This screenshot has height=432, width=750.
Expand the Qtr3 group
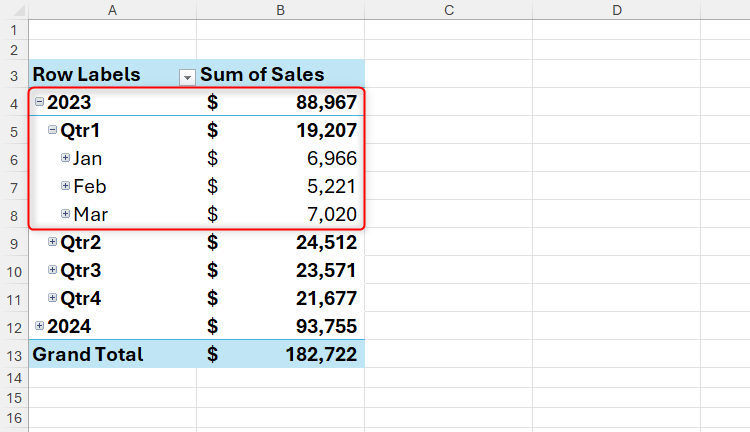52,270
